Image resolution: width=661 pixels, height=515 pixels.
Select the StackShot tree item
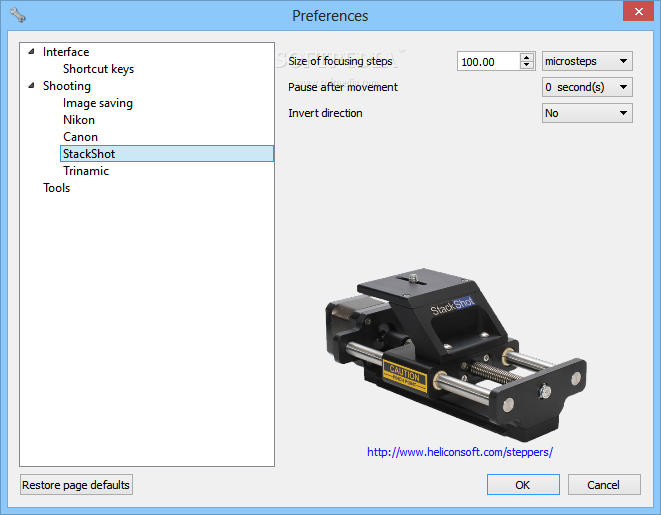coord(167,154)
